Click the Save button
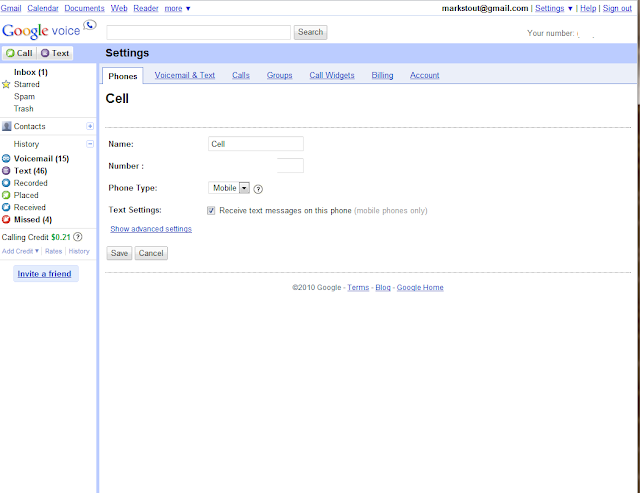Viewport: 640px width, 493px height. pyautogui.click(x=119, y=253)
